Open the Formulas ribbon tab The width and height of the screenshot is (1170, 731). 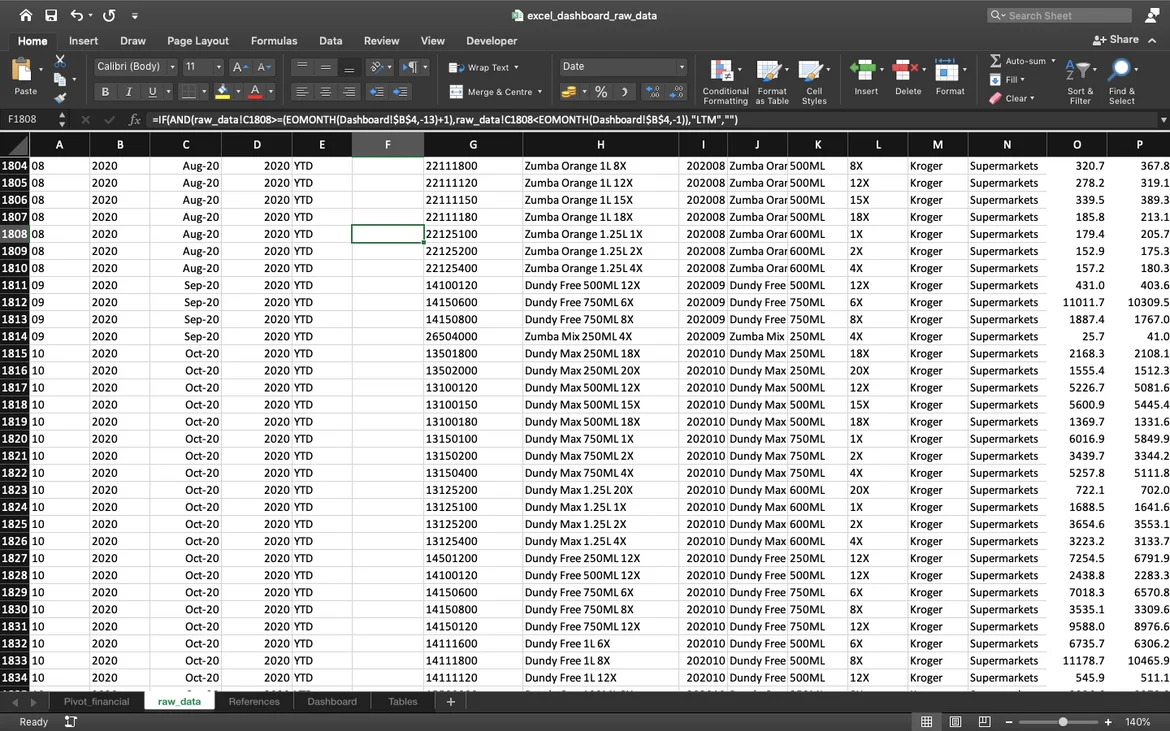coord(274,41)
